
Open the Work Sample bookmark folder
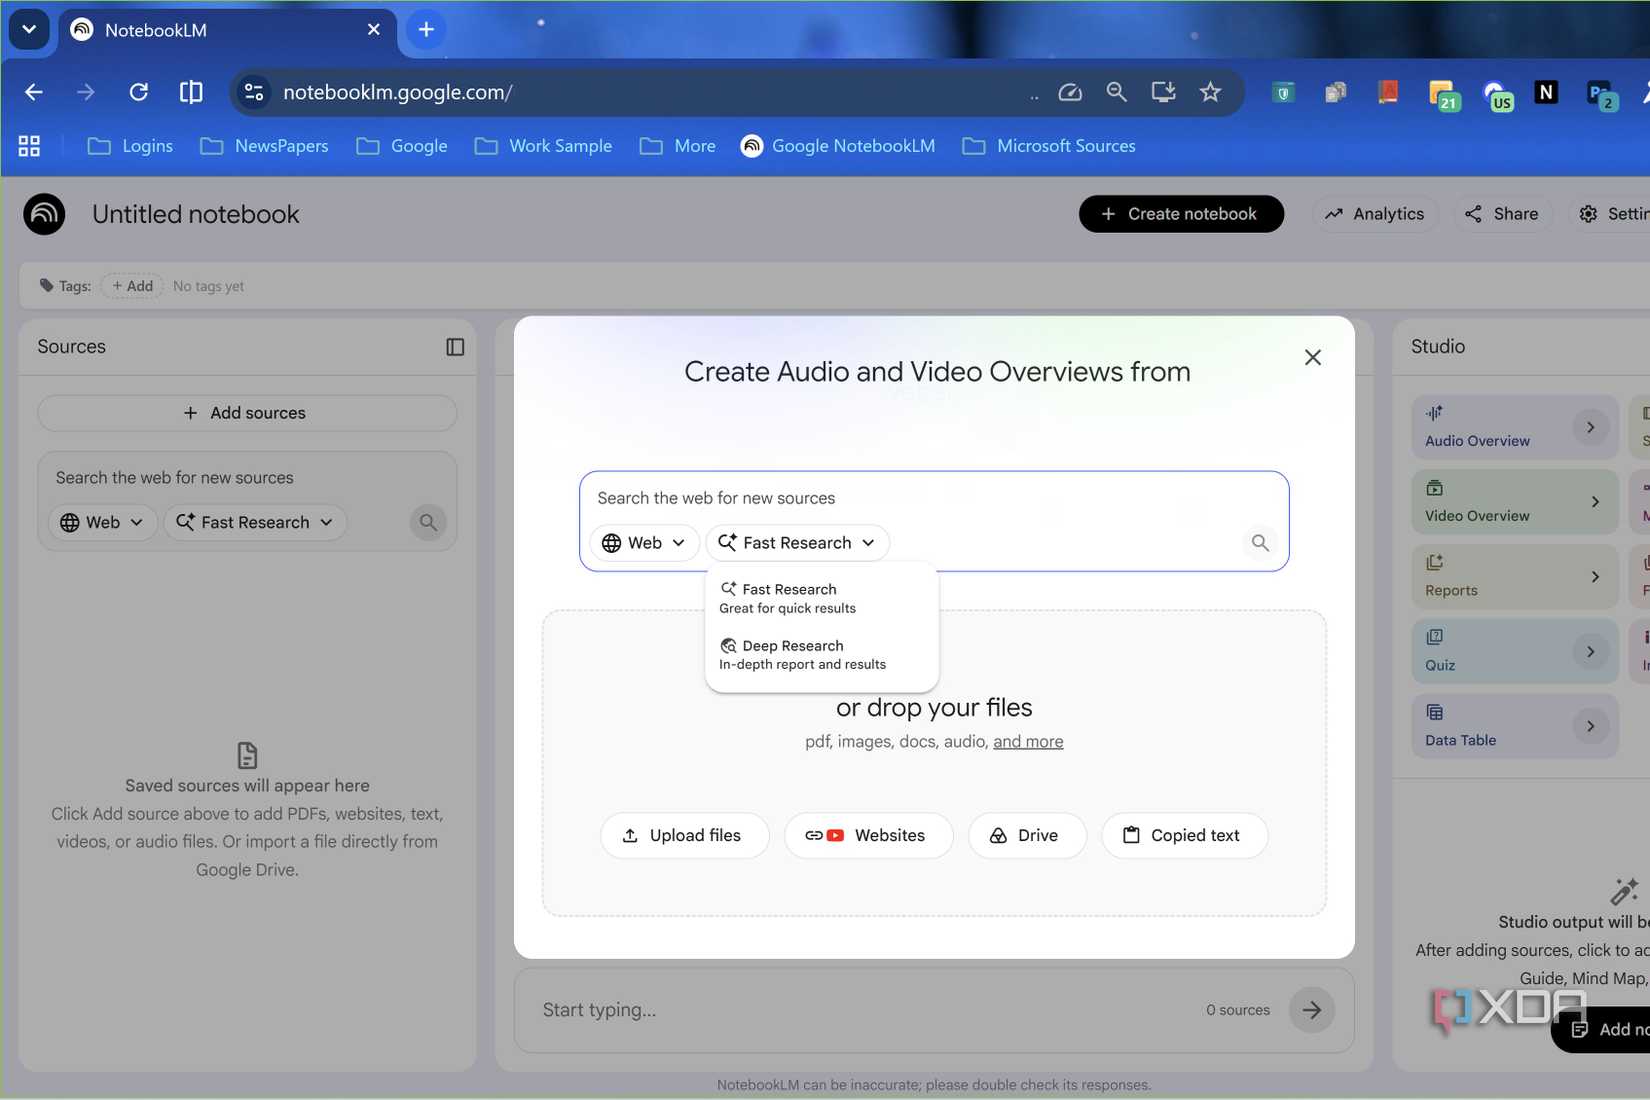pos(544,146)
